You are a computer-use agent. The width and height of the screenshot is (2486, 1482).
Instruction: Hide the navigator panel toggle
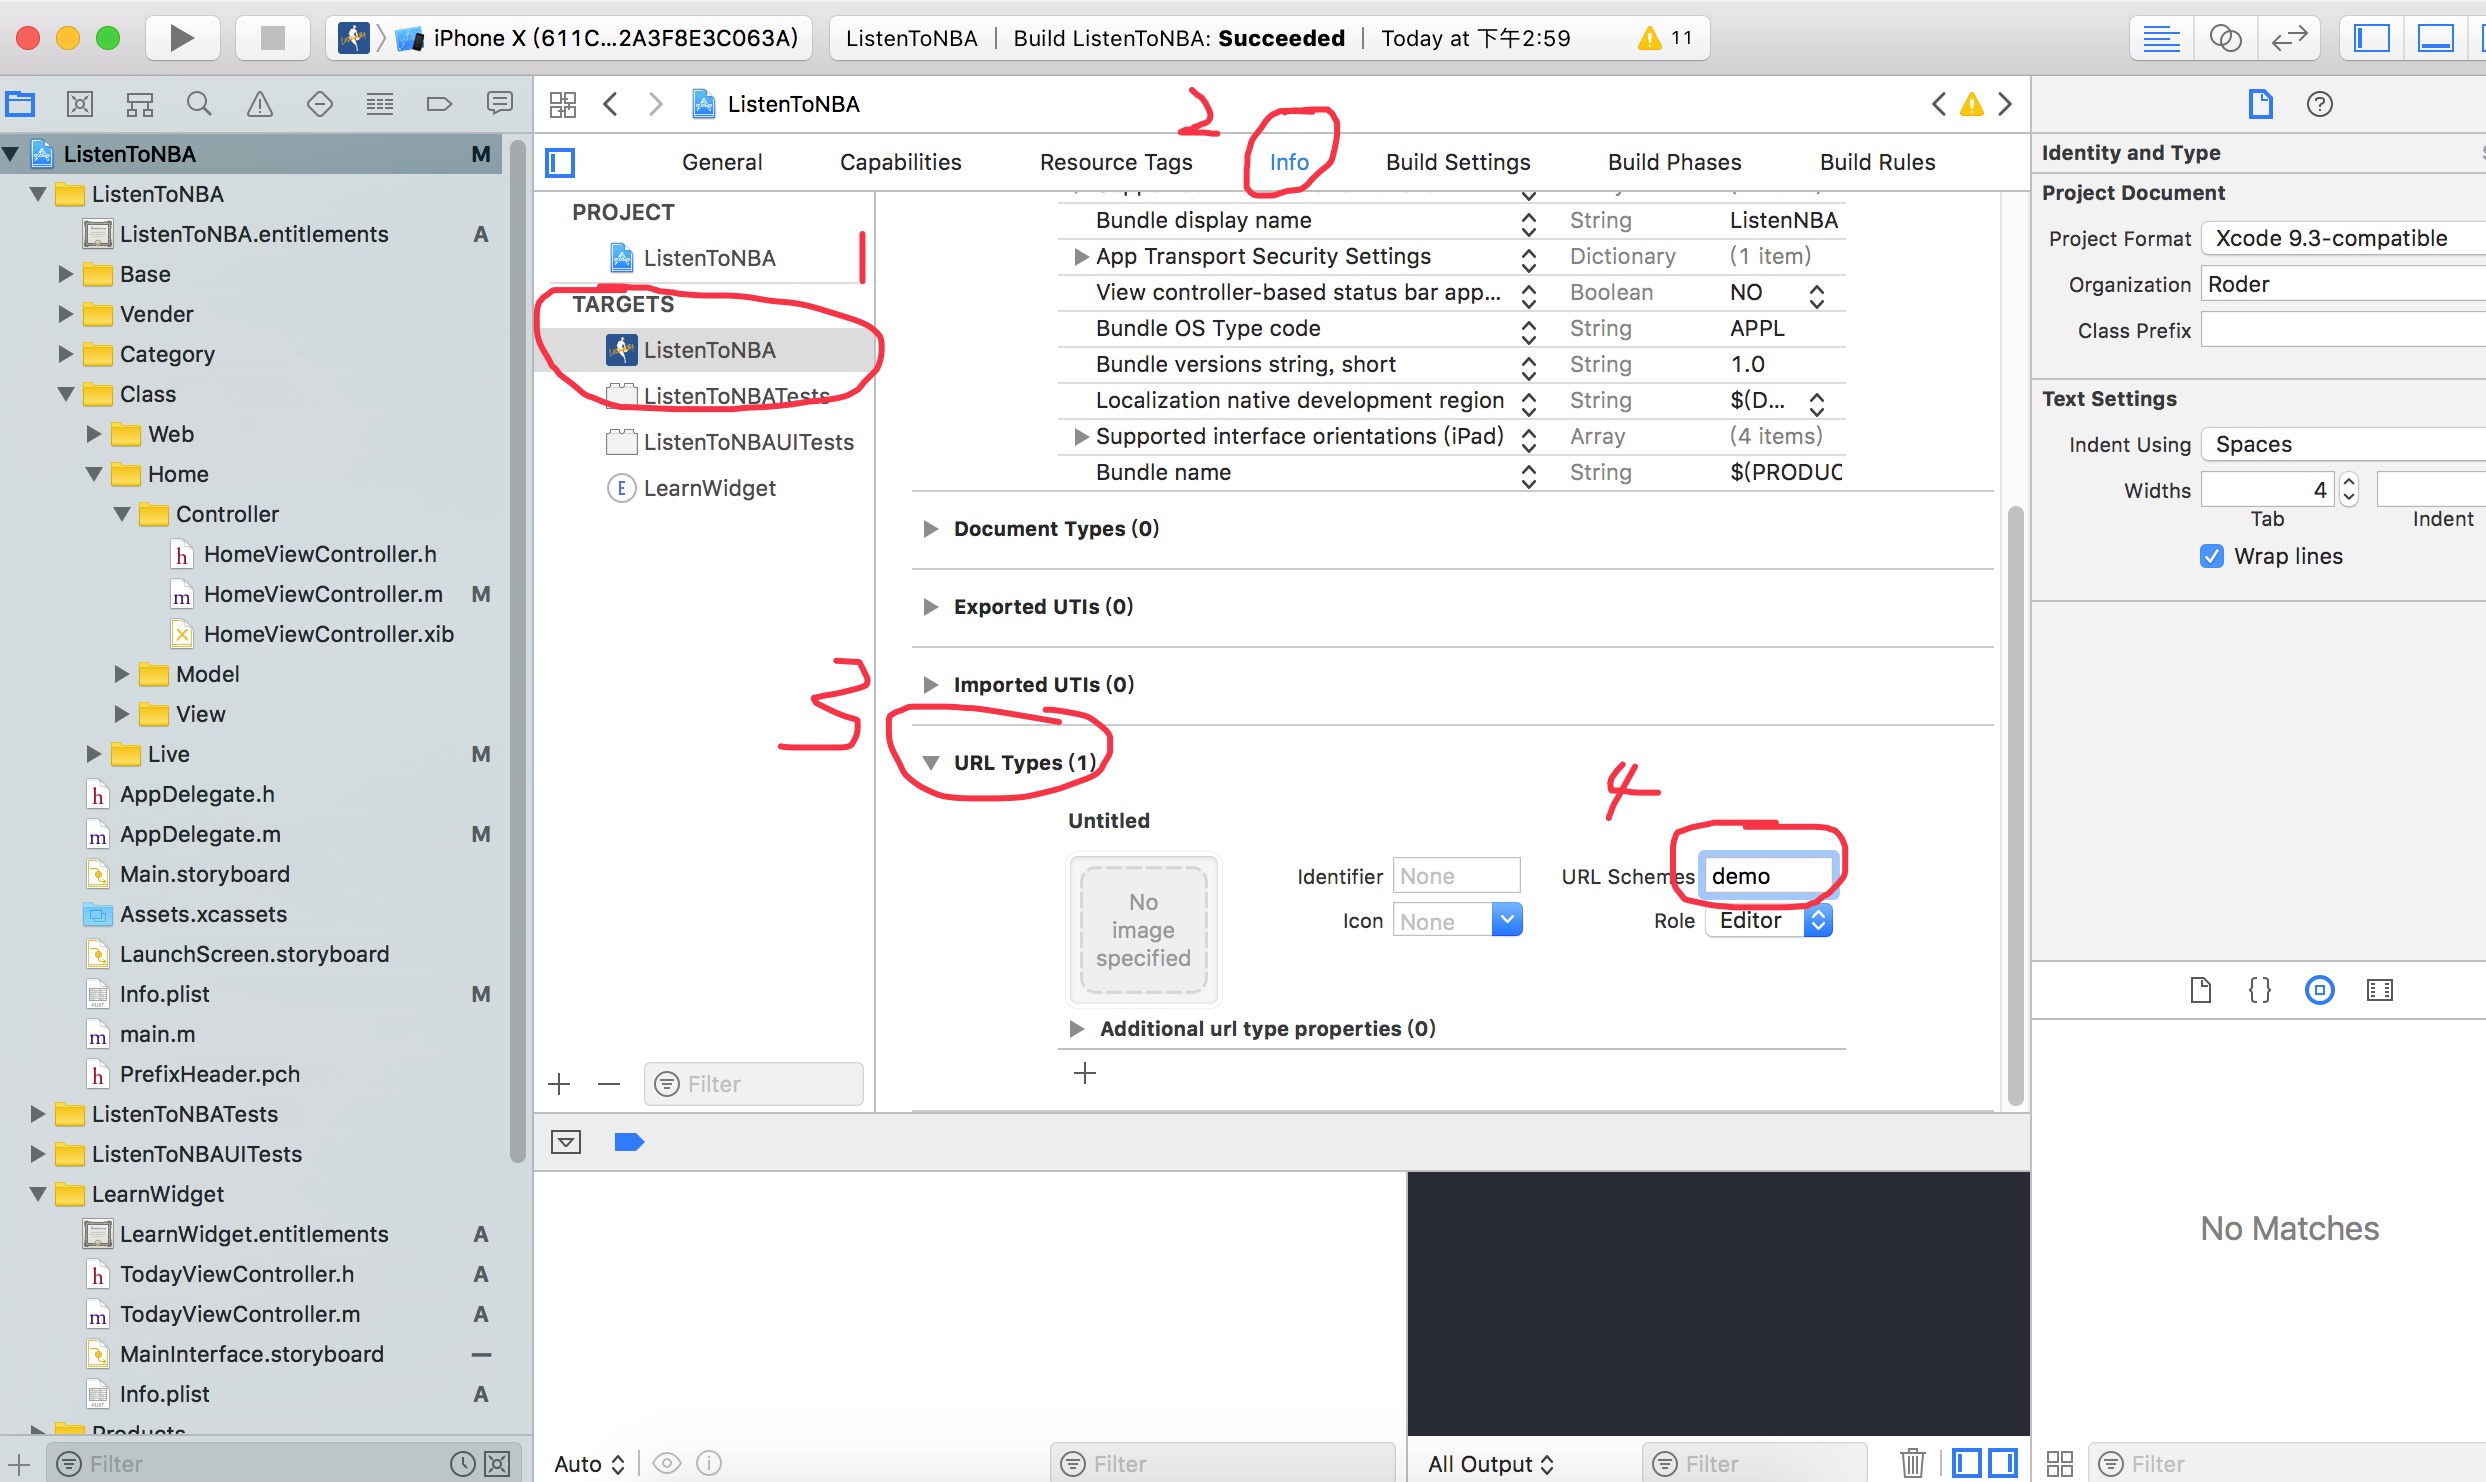click(x=2371, y=38)
